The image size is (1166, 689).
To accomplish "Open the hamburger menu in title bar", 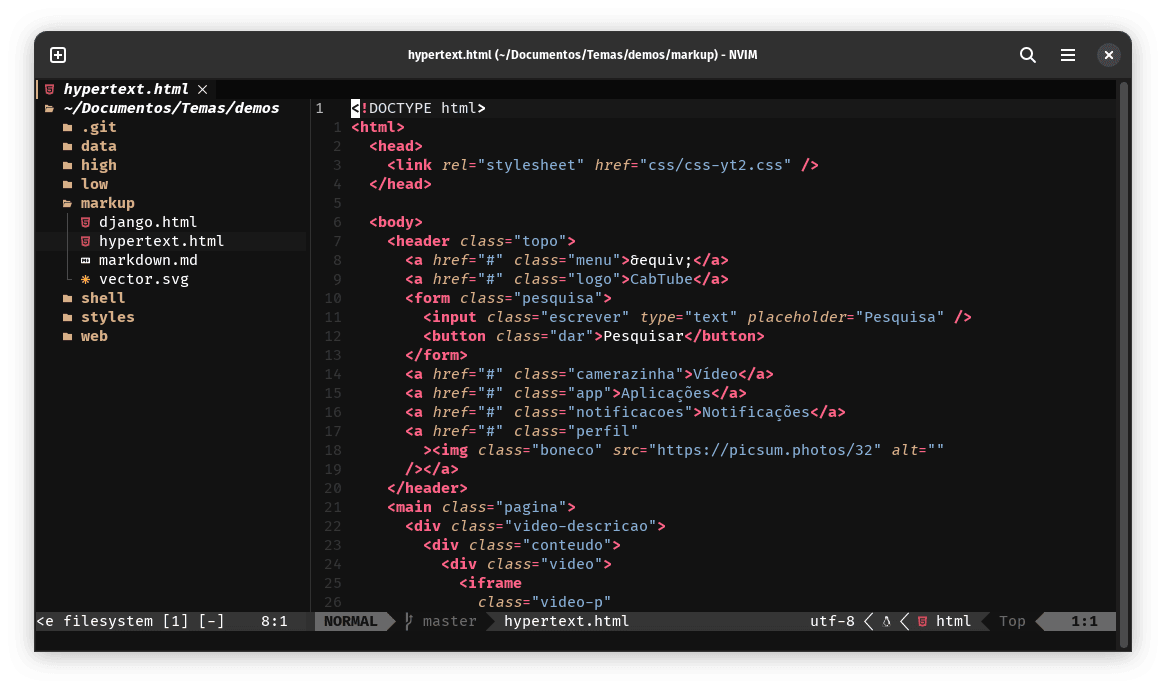I will (x=1068, y=55).
